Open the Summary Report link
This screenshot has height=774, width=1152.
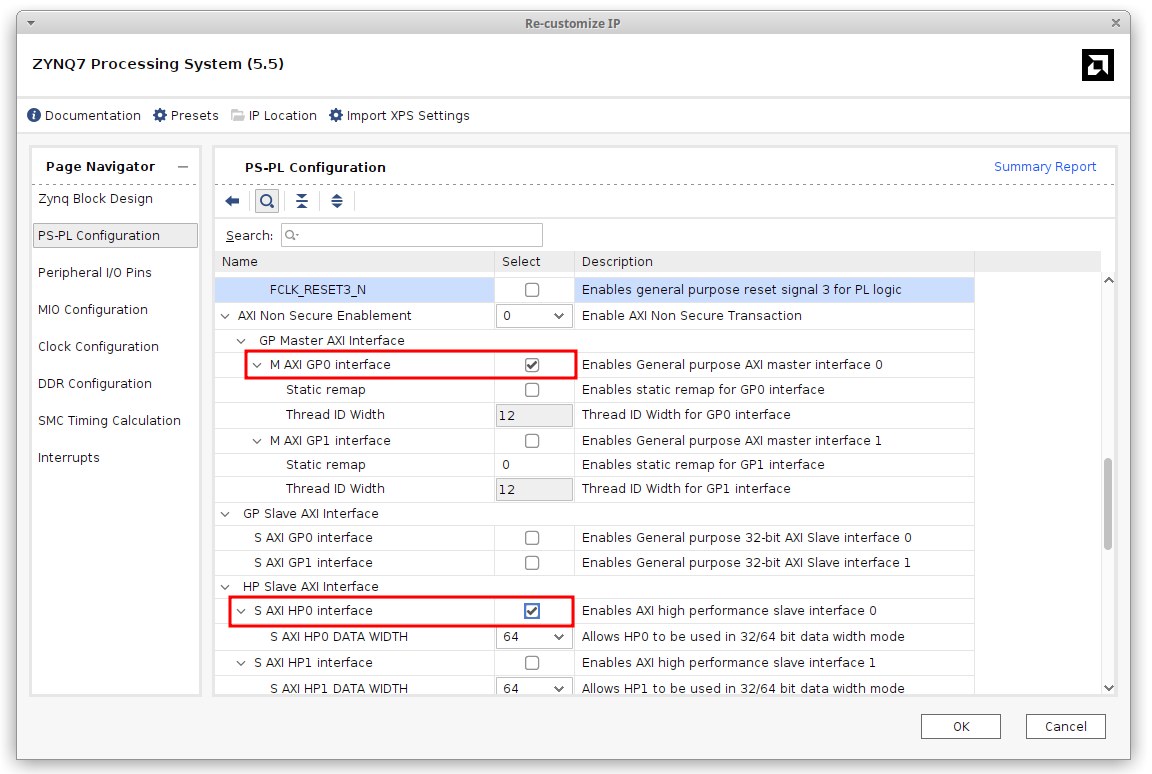coord(1045,167)
